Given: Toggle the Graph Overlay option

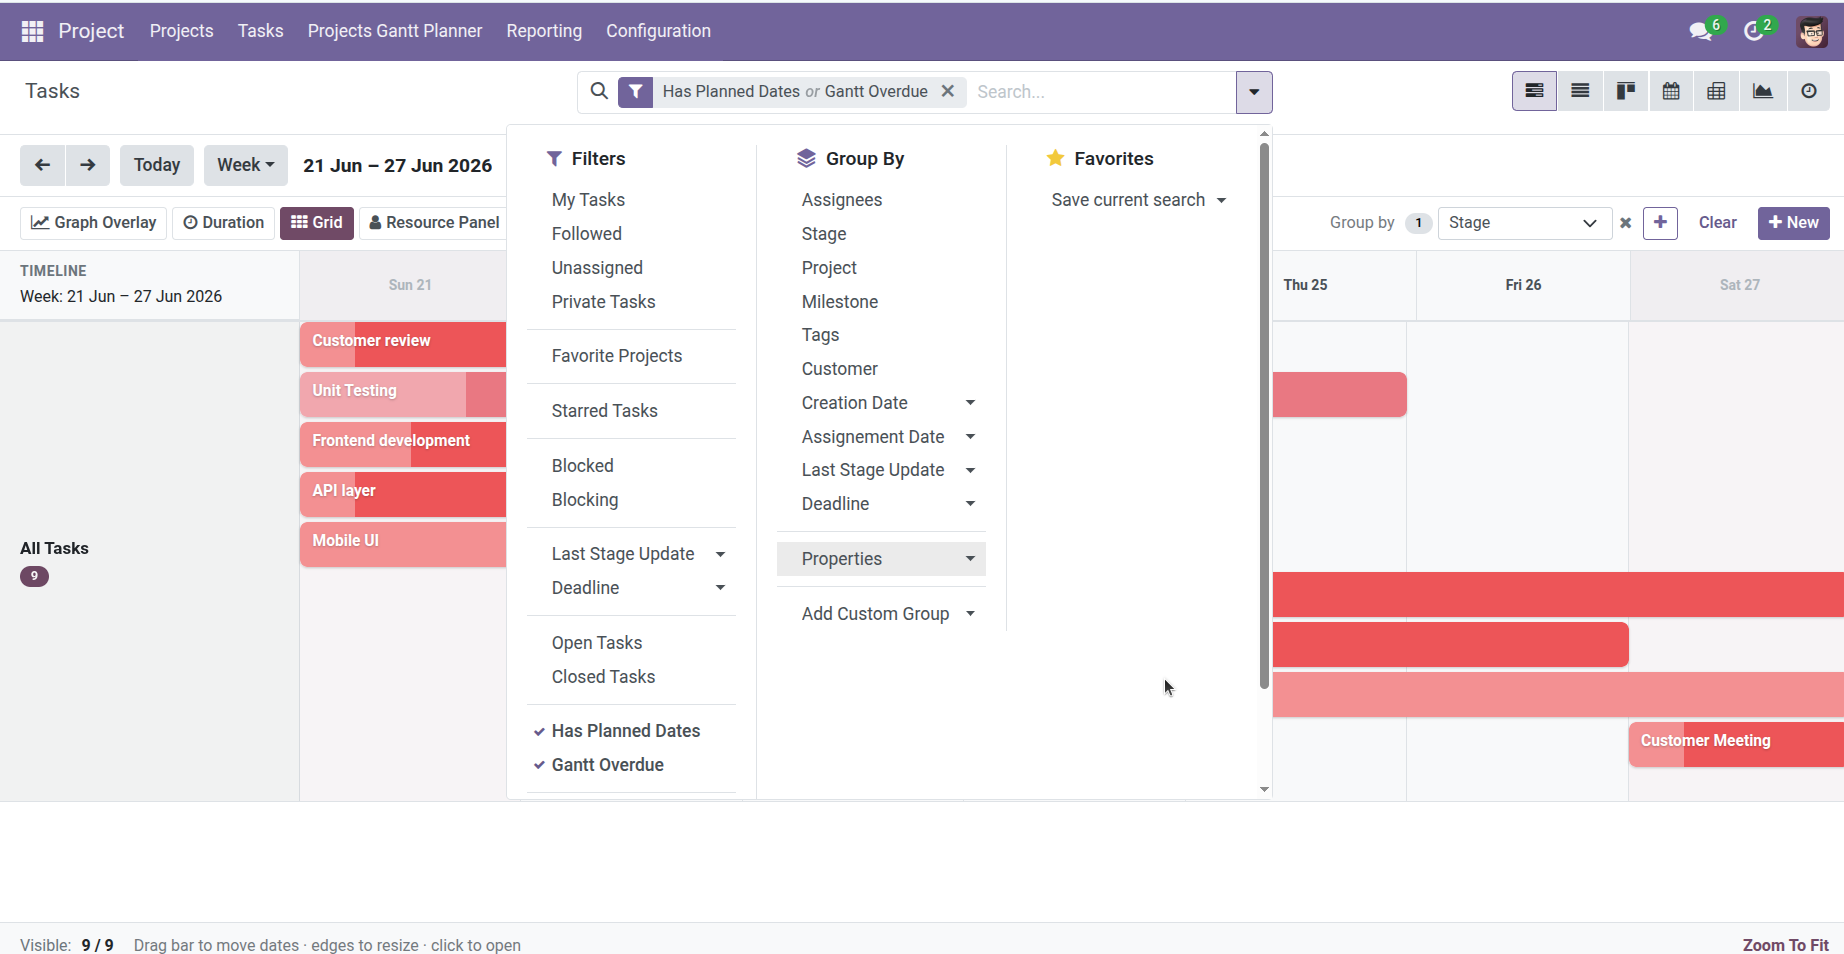Looking at the screenshot, I should 94,222.
